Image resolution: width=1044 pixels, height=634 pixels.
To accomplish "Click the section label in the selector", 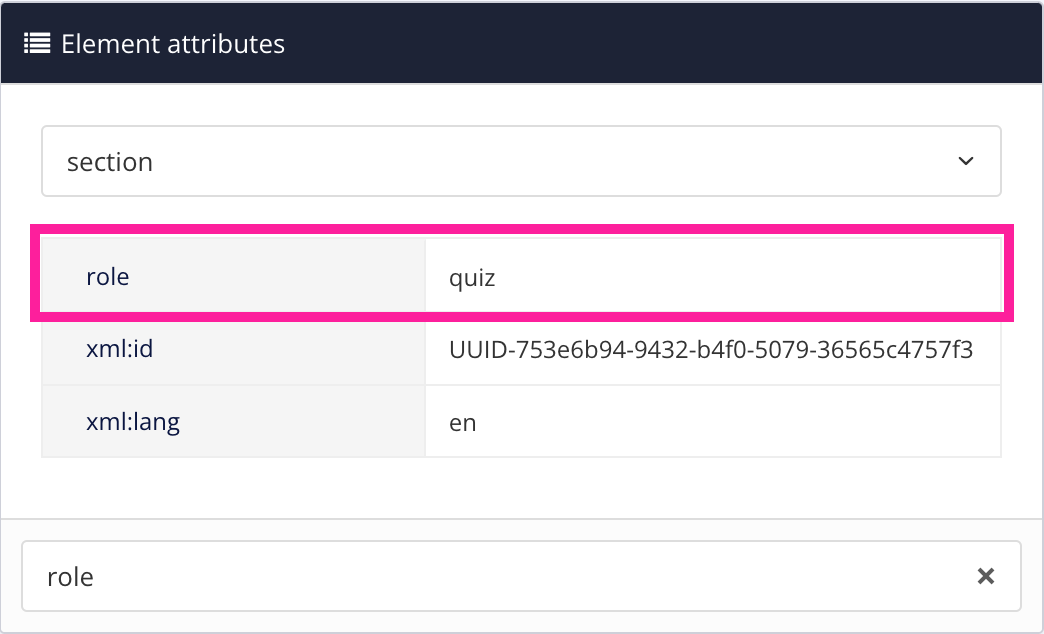I will 110,160.
